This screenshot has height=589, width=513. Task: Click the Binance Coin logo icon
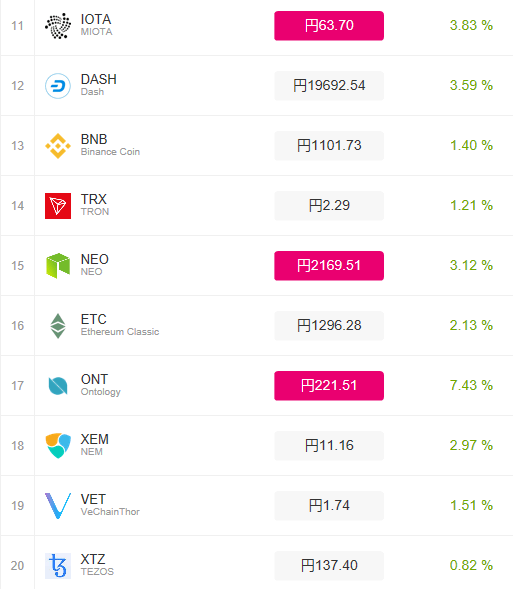58,146
